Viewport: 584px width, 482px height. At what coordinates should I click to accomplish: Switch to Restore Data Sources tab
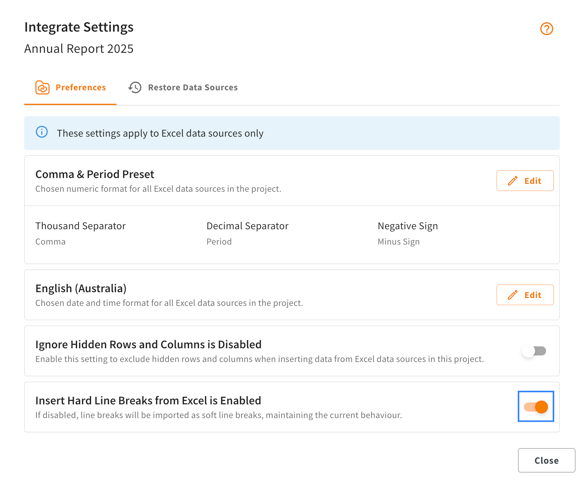point(183,88)
